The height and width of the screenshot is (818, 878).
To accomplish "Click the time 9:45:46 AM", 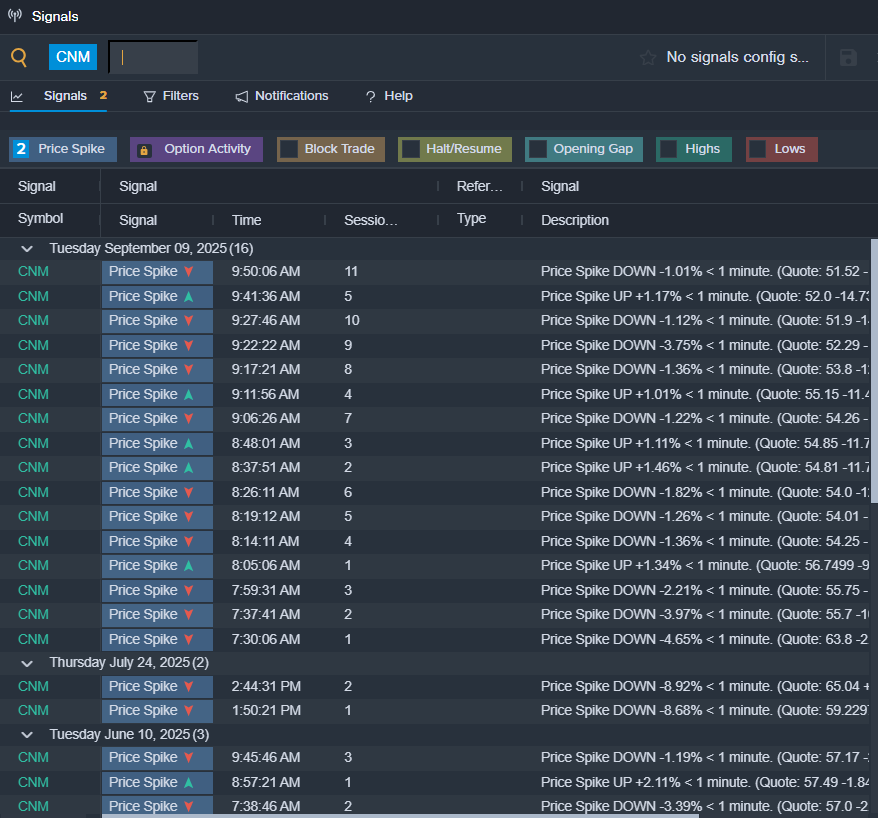I will 265,758.
